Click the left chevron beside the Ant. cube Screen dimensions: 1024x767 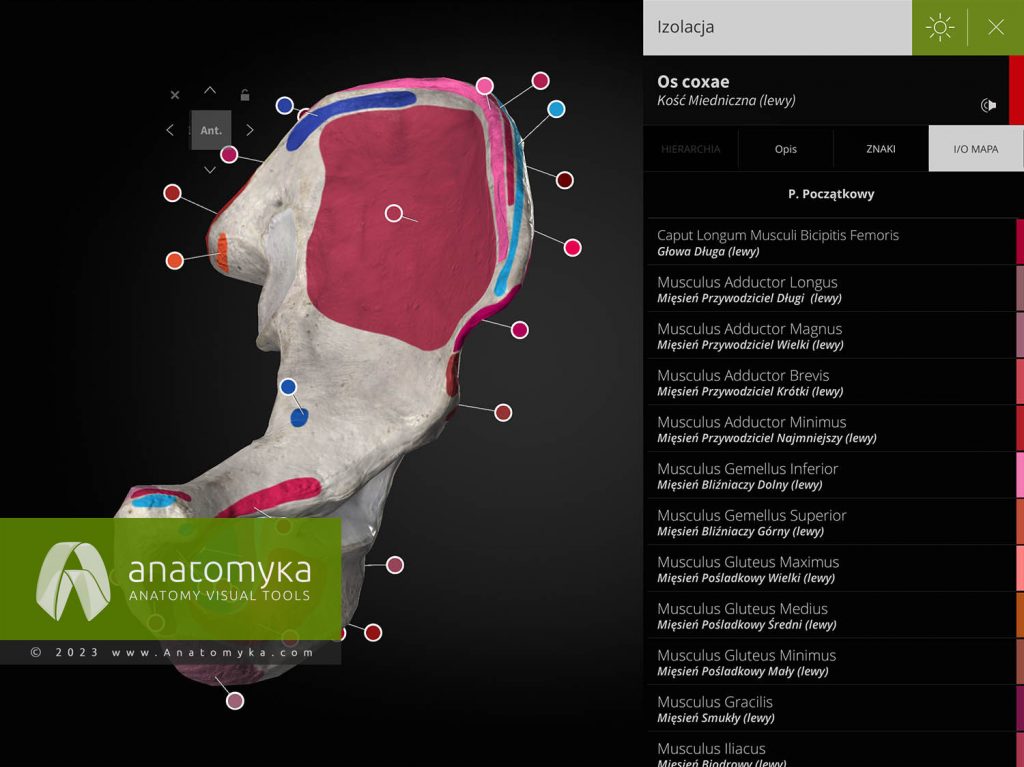coord(170,130)
